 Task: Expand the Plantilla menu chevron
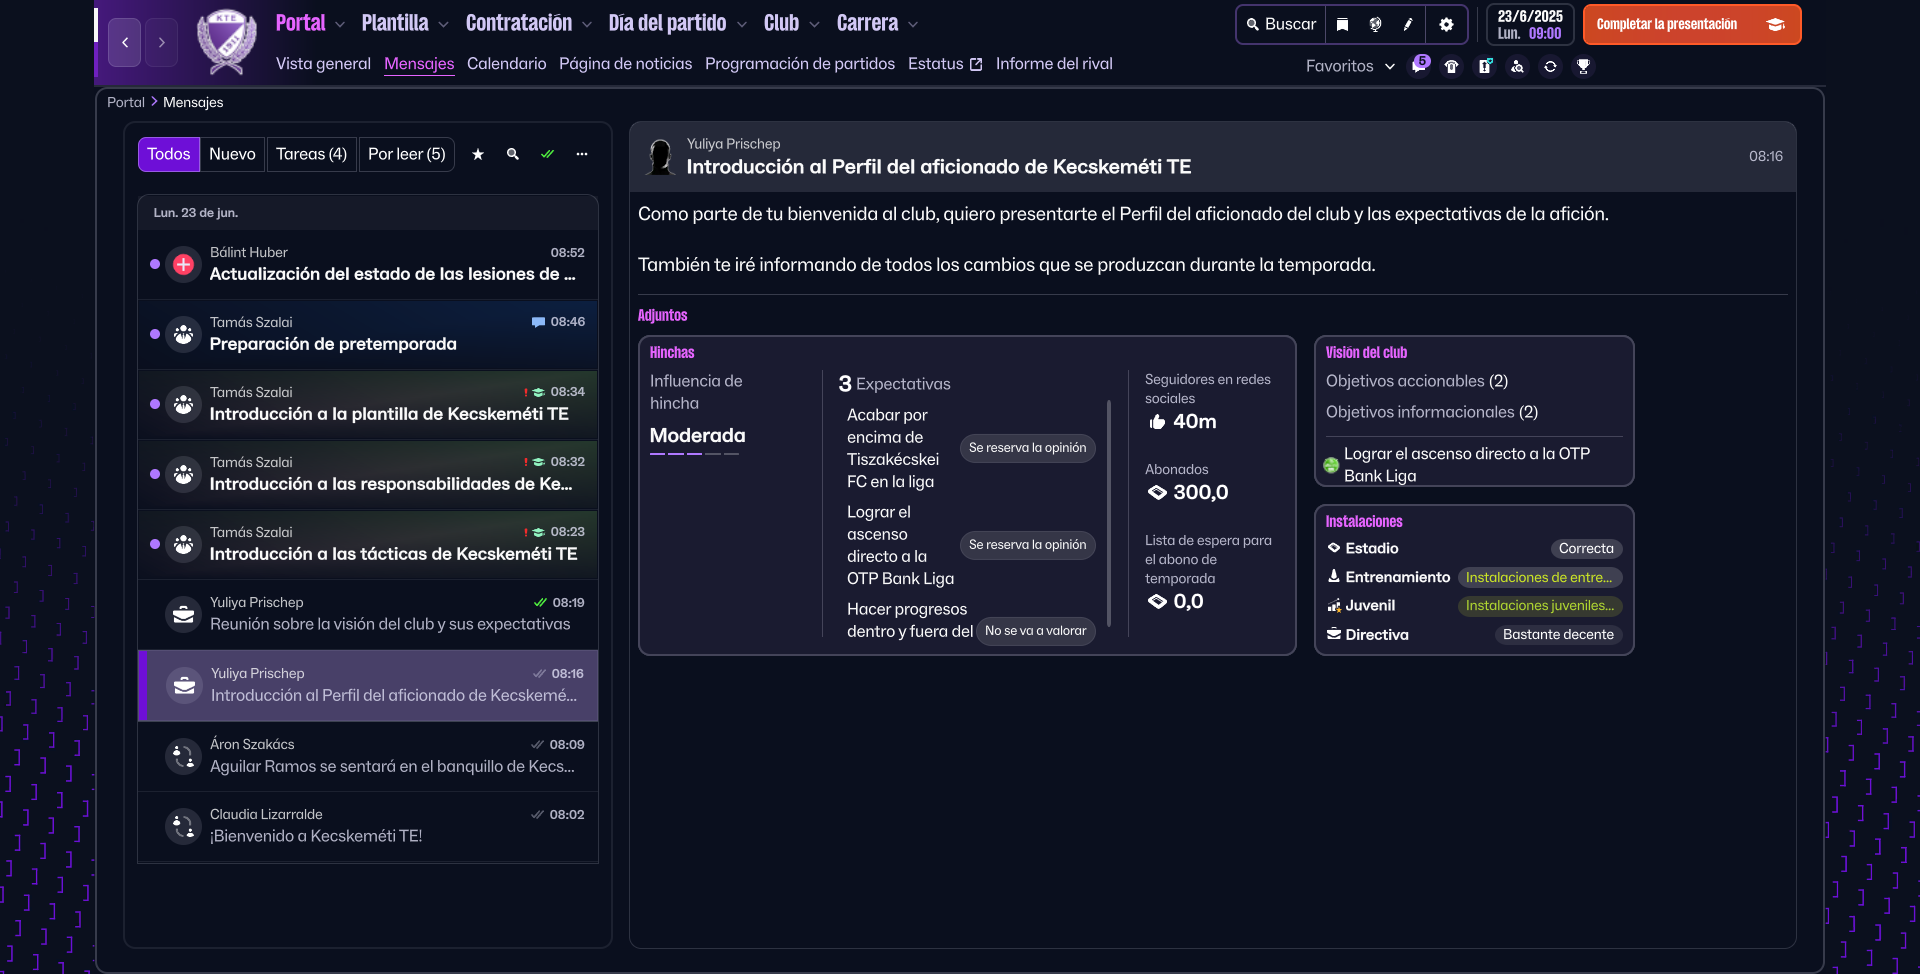[x=443, y=25]
